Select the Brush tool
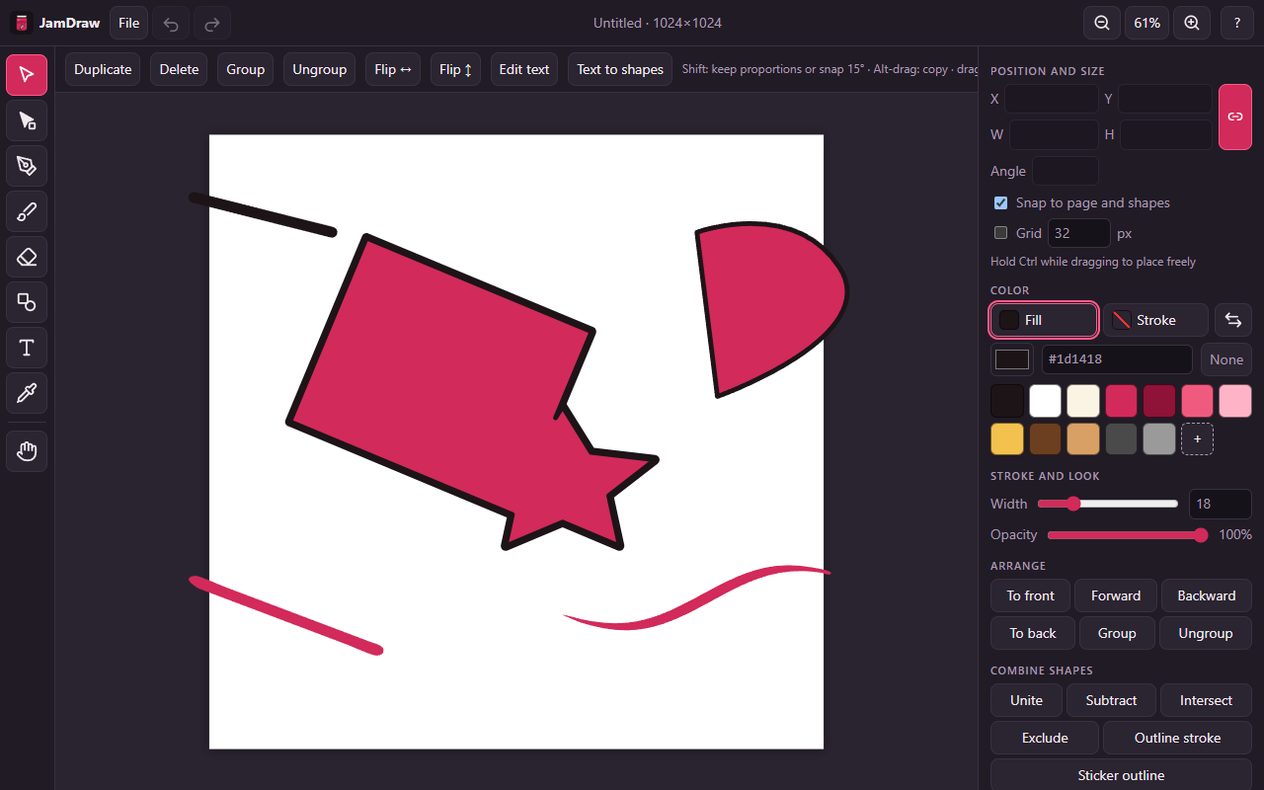 27,212
